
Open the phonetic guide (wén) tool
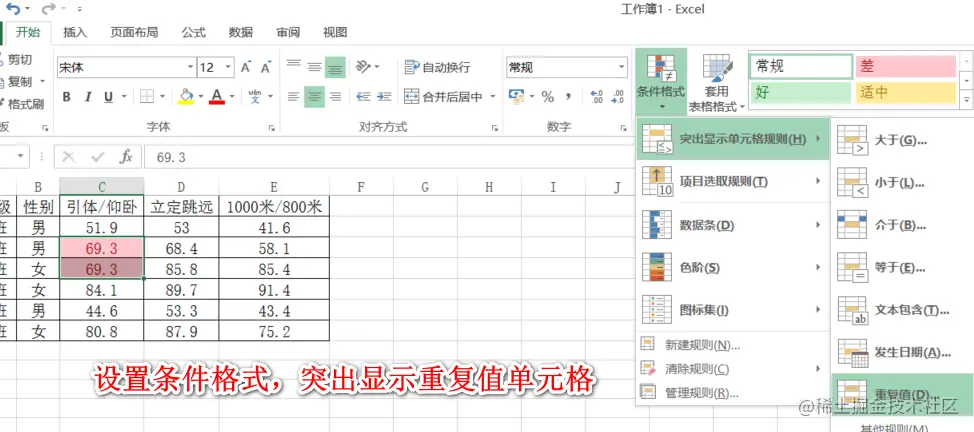point(255,96)
